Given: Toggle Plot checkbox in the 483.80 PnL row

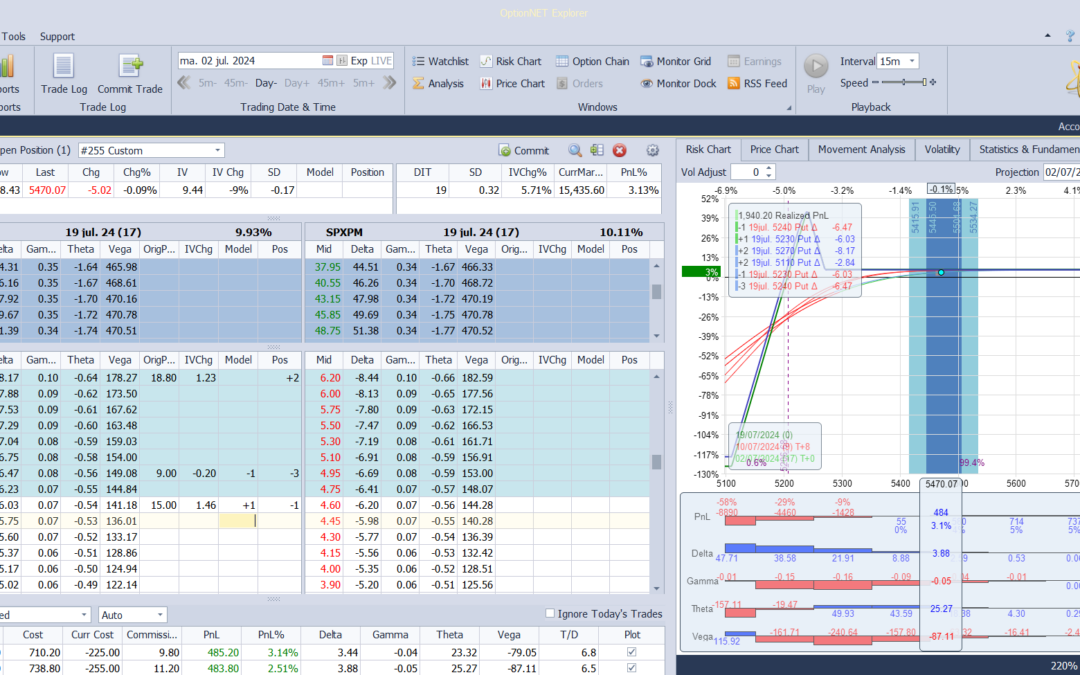Looking at the screenshot, I should [x=632, y=668].
